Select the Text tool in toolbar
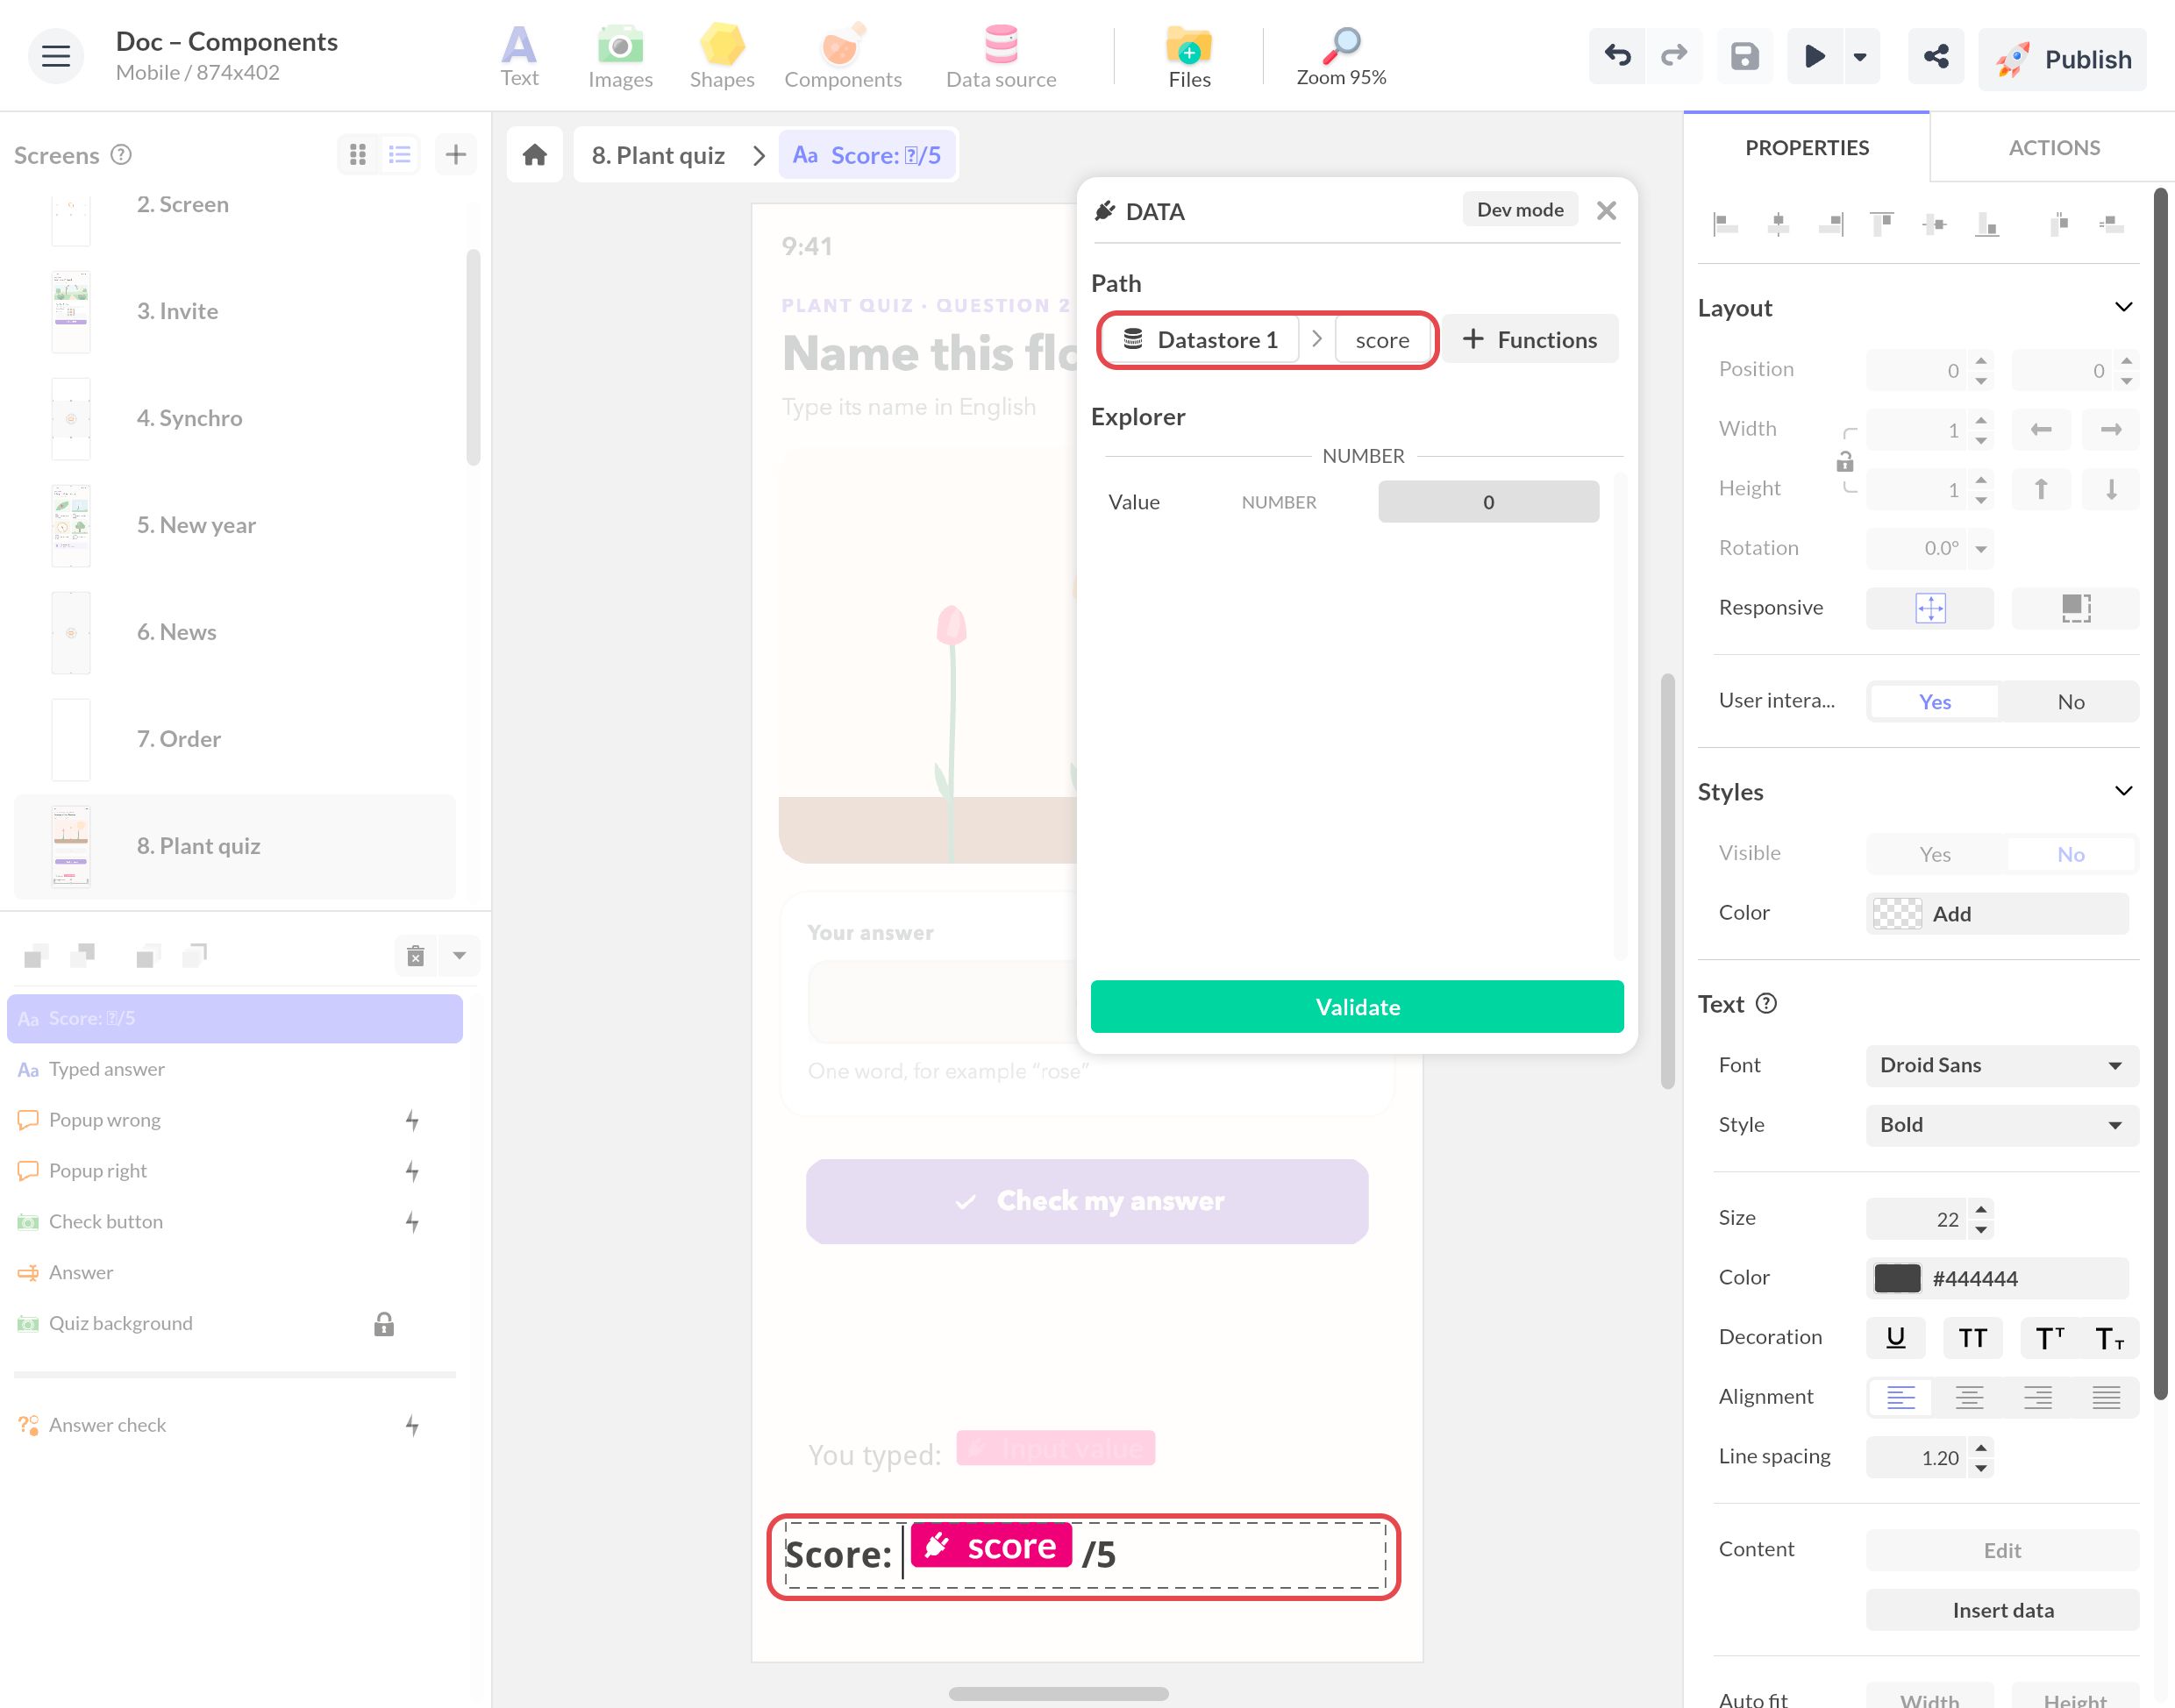Viewport: 2175px width, 1708px height. [x=519, y=57]
